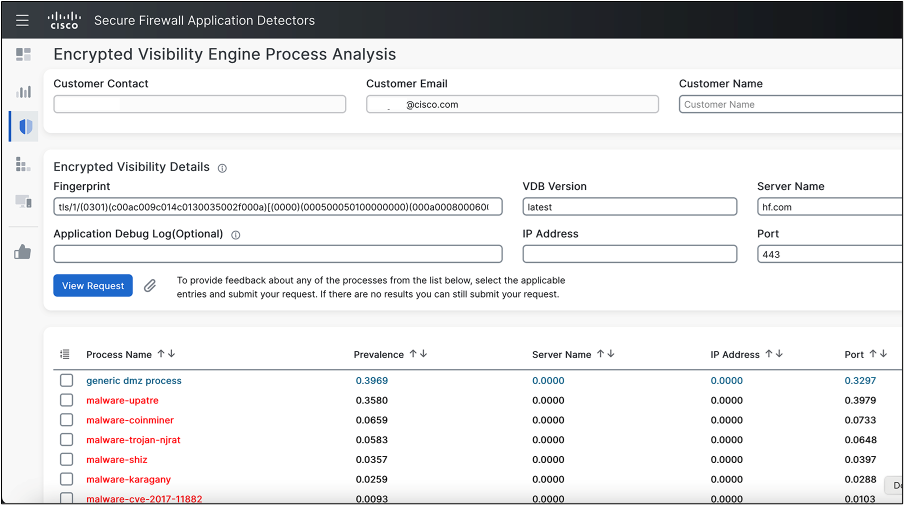Click the IP Address input field
This screenshot has width=904, height=505.
coord(630,254)
